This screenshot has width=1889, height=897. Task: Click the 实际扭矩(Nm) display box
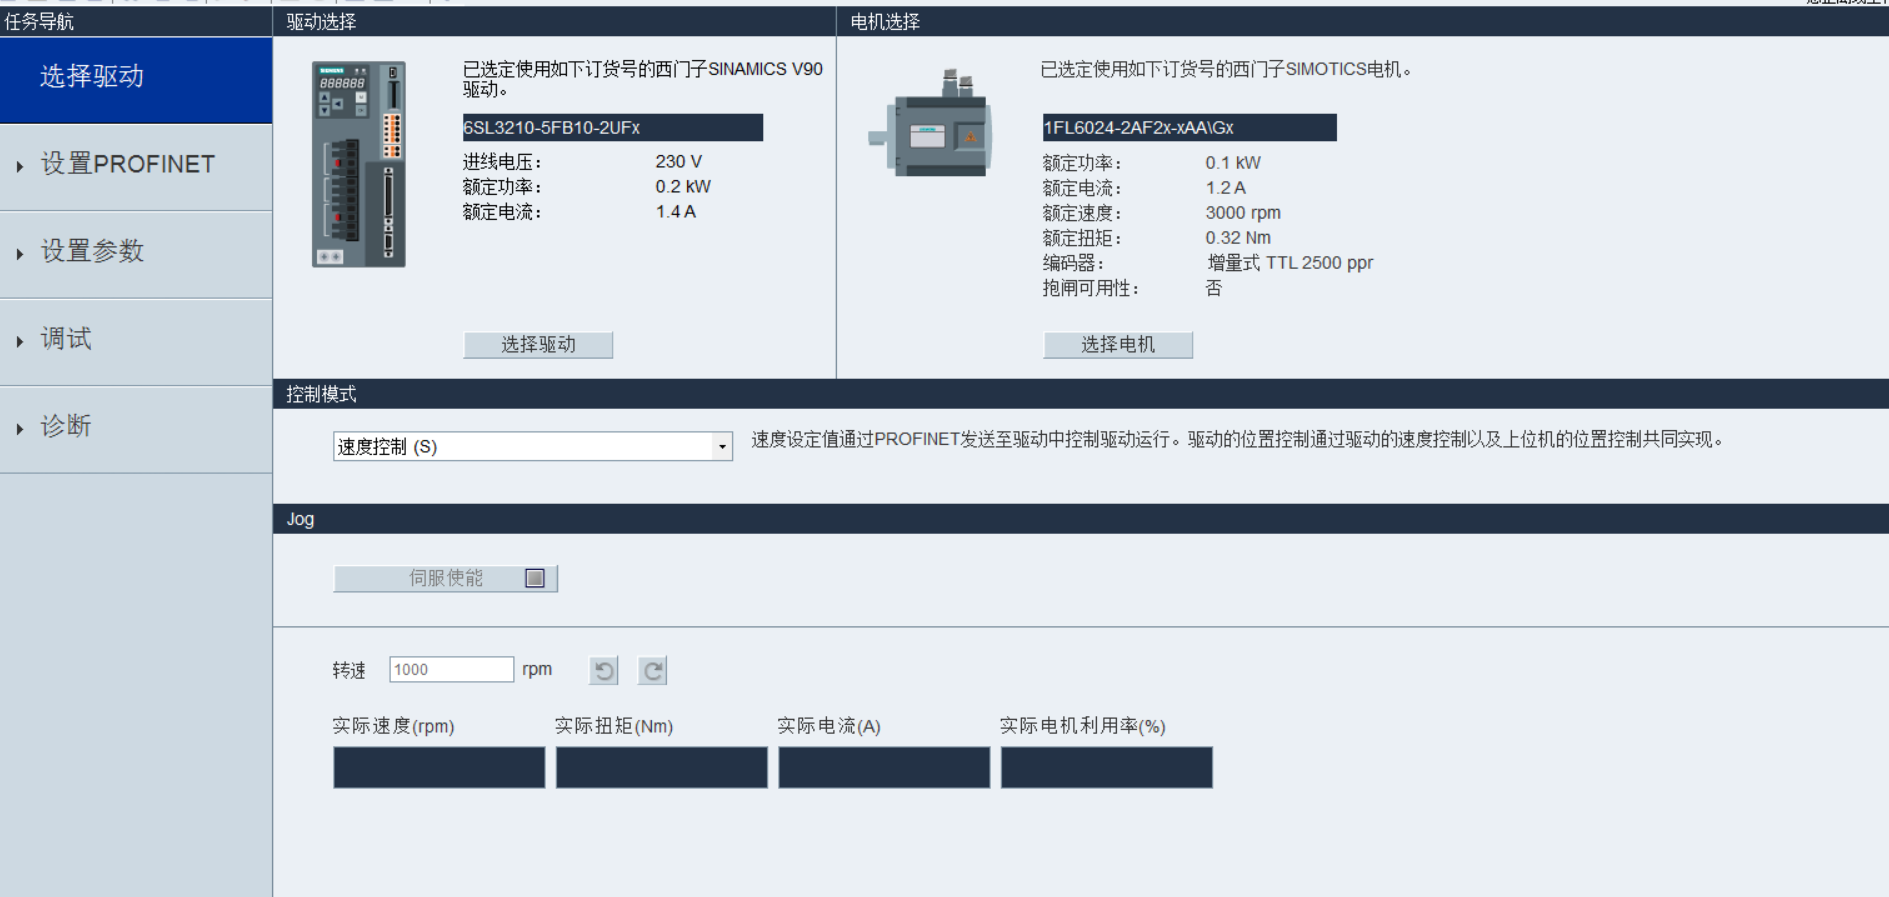point(662,767)
